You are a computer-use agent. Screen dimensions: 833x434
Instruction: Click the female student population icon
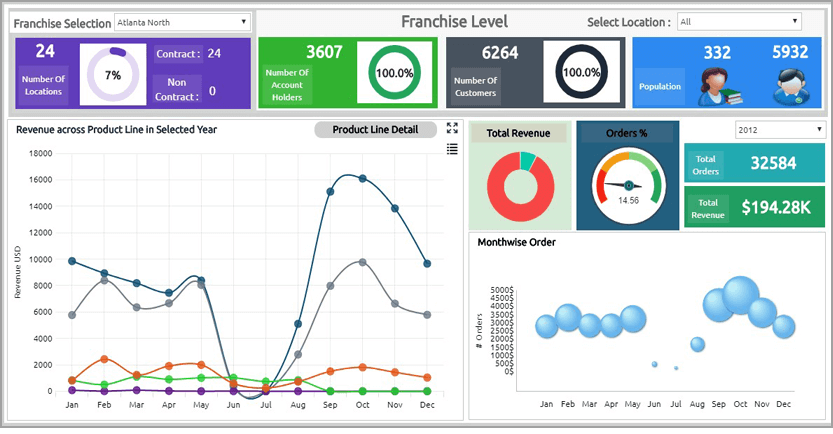coord(718,87)
